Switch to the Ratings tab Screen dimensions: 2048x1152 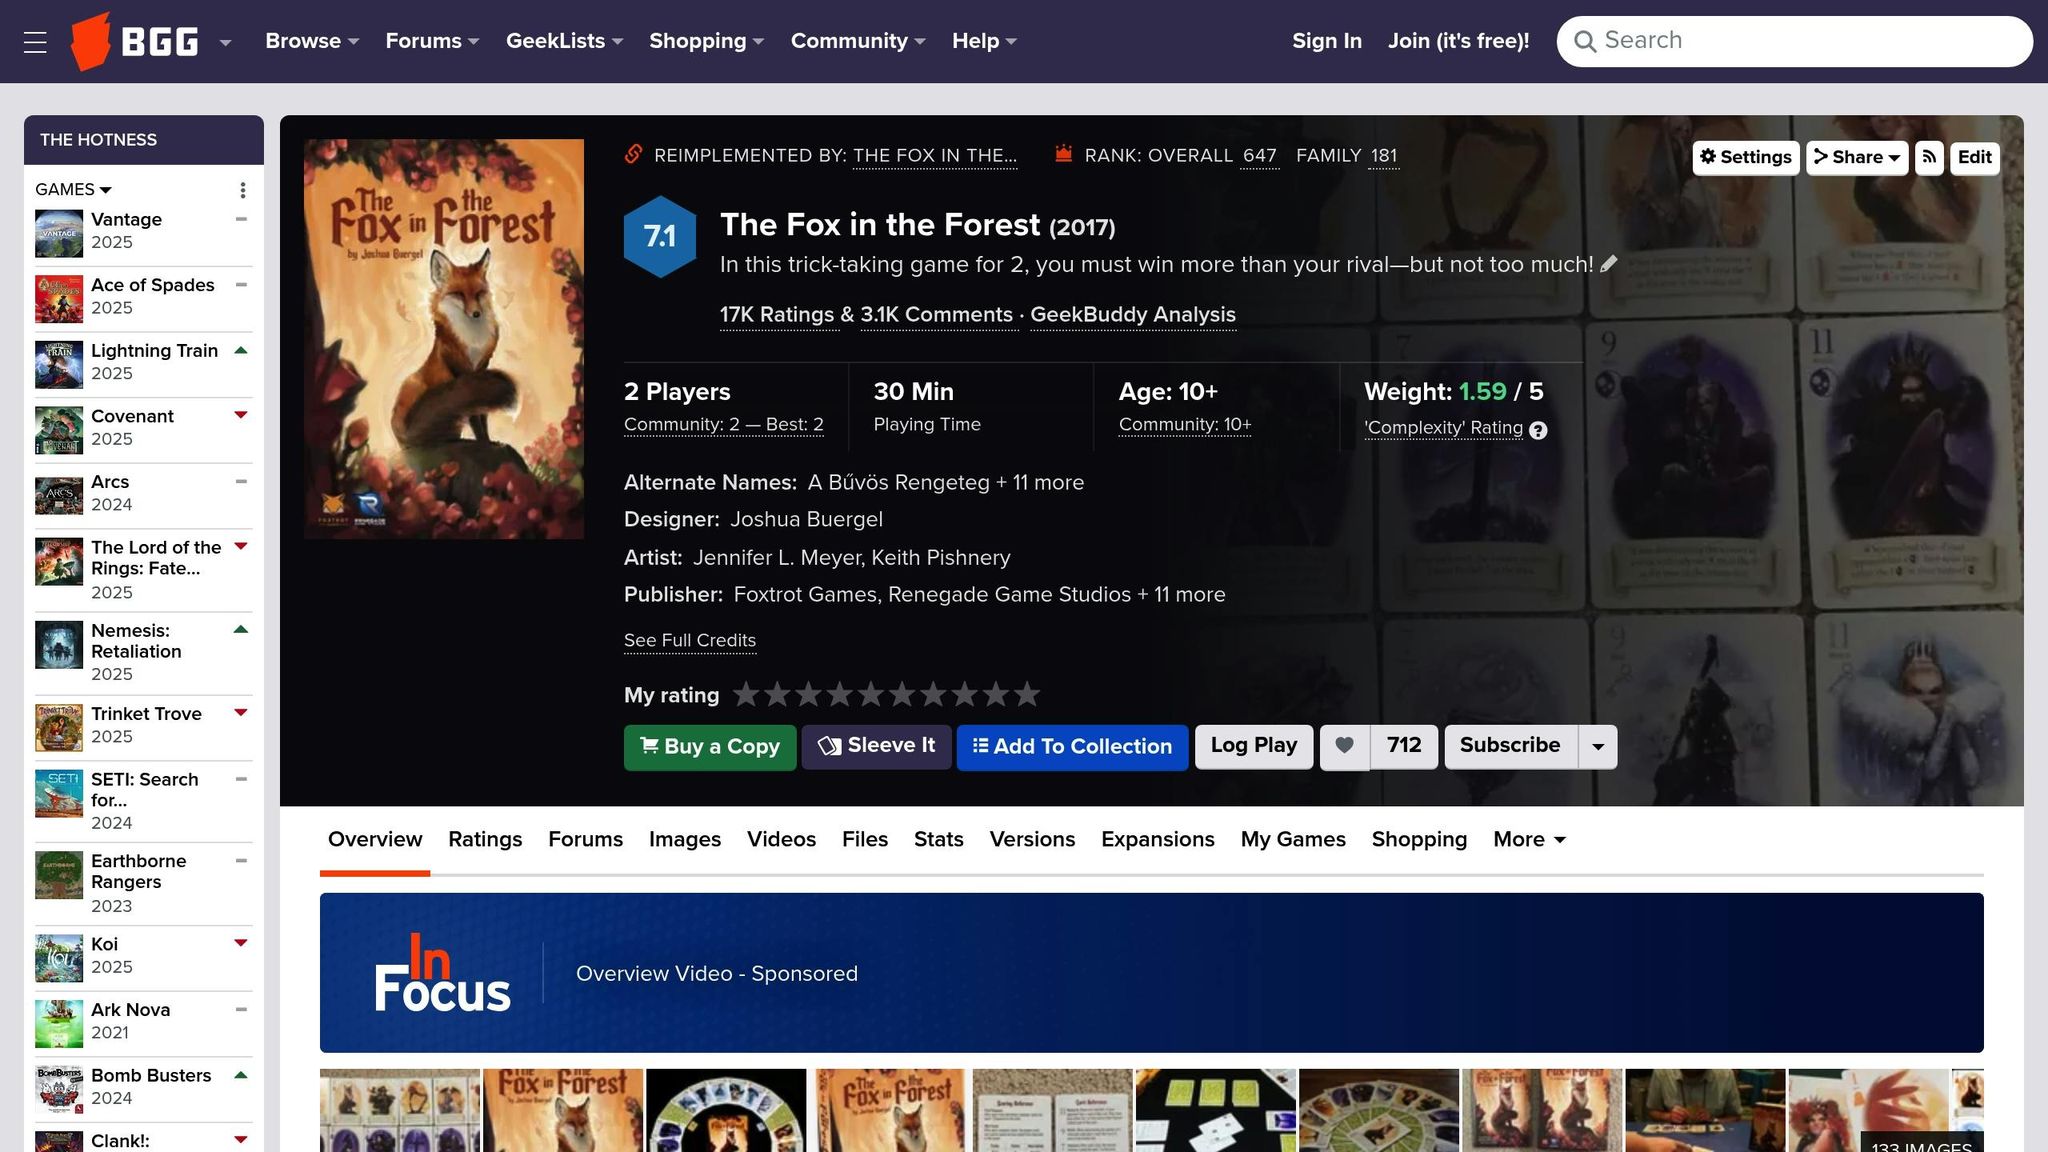(485, 840)
